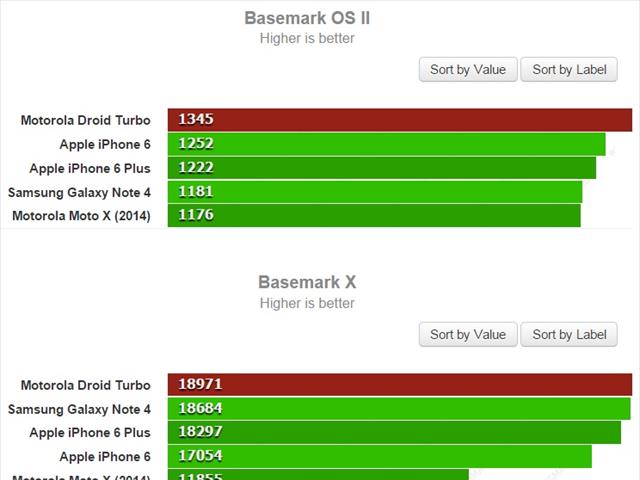This screenshot has height=480, width=640.
Task: Sort Basemark OS II chart by value
Action: (x=468, y=69)
